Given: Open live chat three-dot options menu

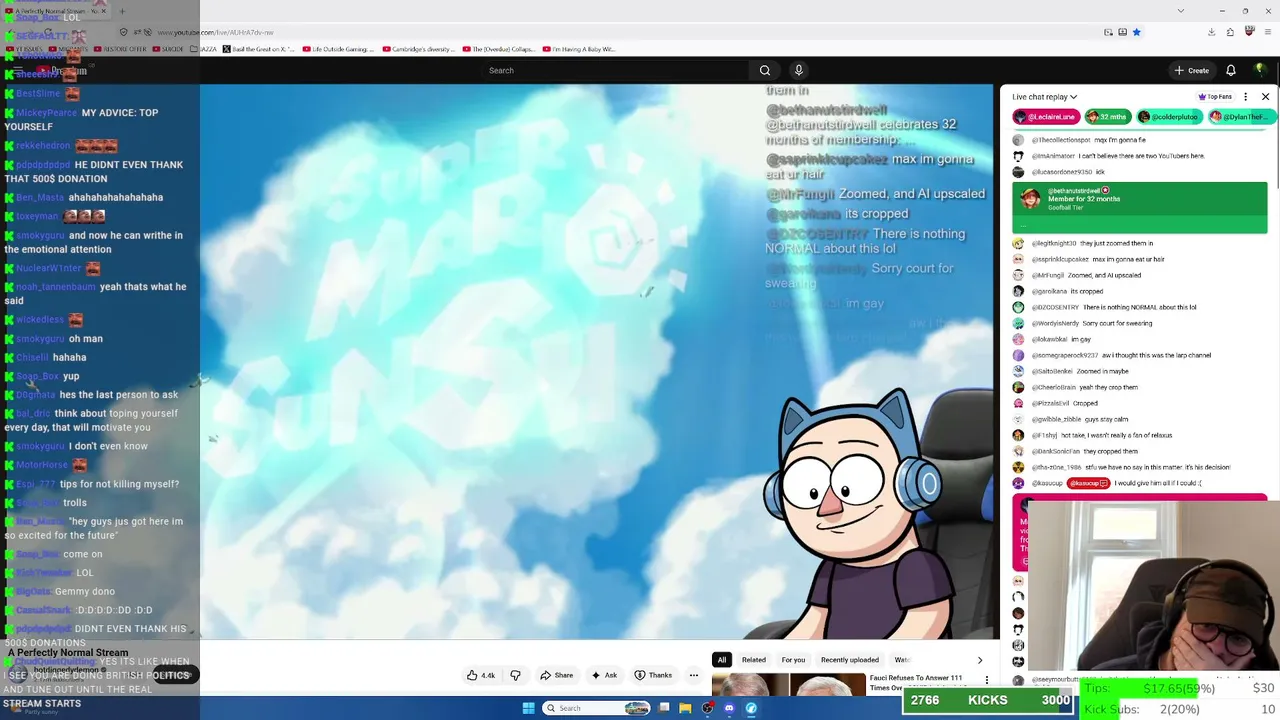Looking at the screenshot, I should pos(1247,97).
